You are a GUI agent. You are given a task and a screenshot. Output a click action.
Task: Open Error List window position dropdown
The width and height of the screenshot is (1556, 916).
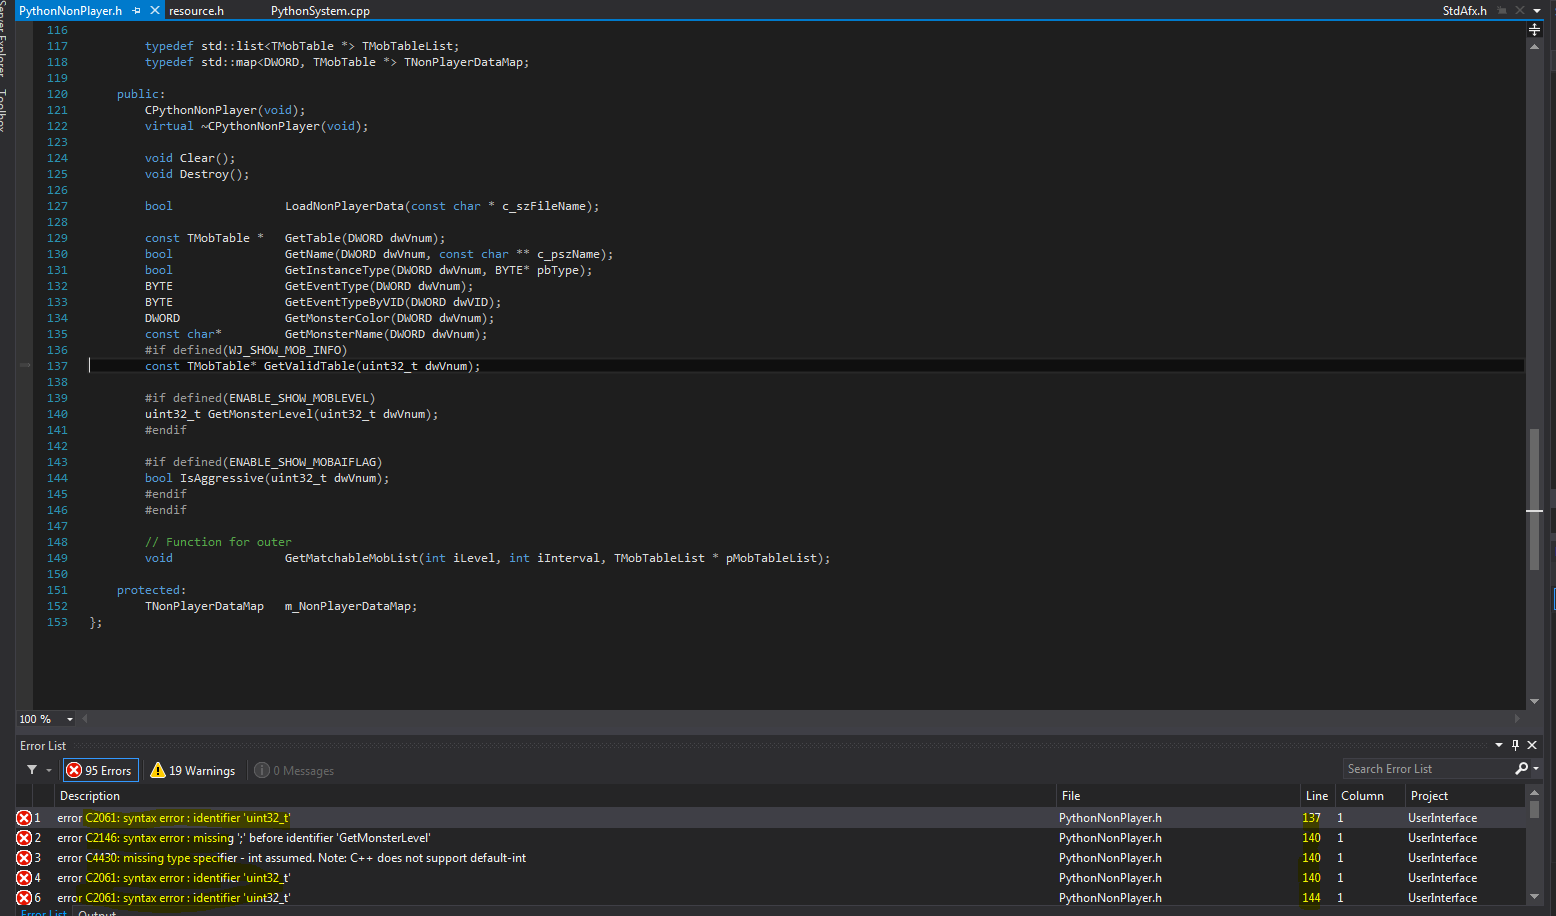point(1499,745)
